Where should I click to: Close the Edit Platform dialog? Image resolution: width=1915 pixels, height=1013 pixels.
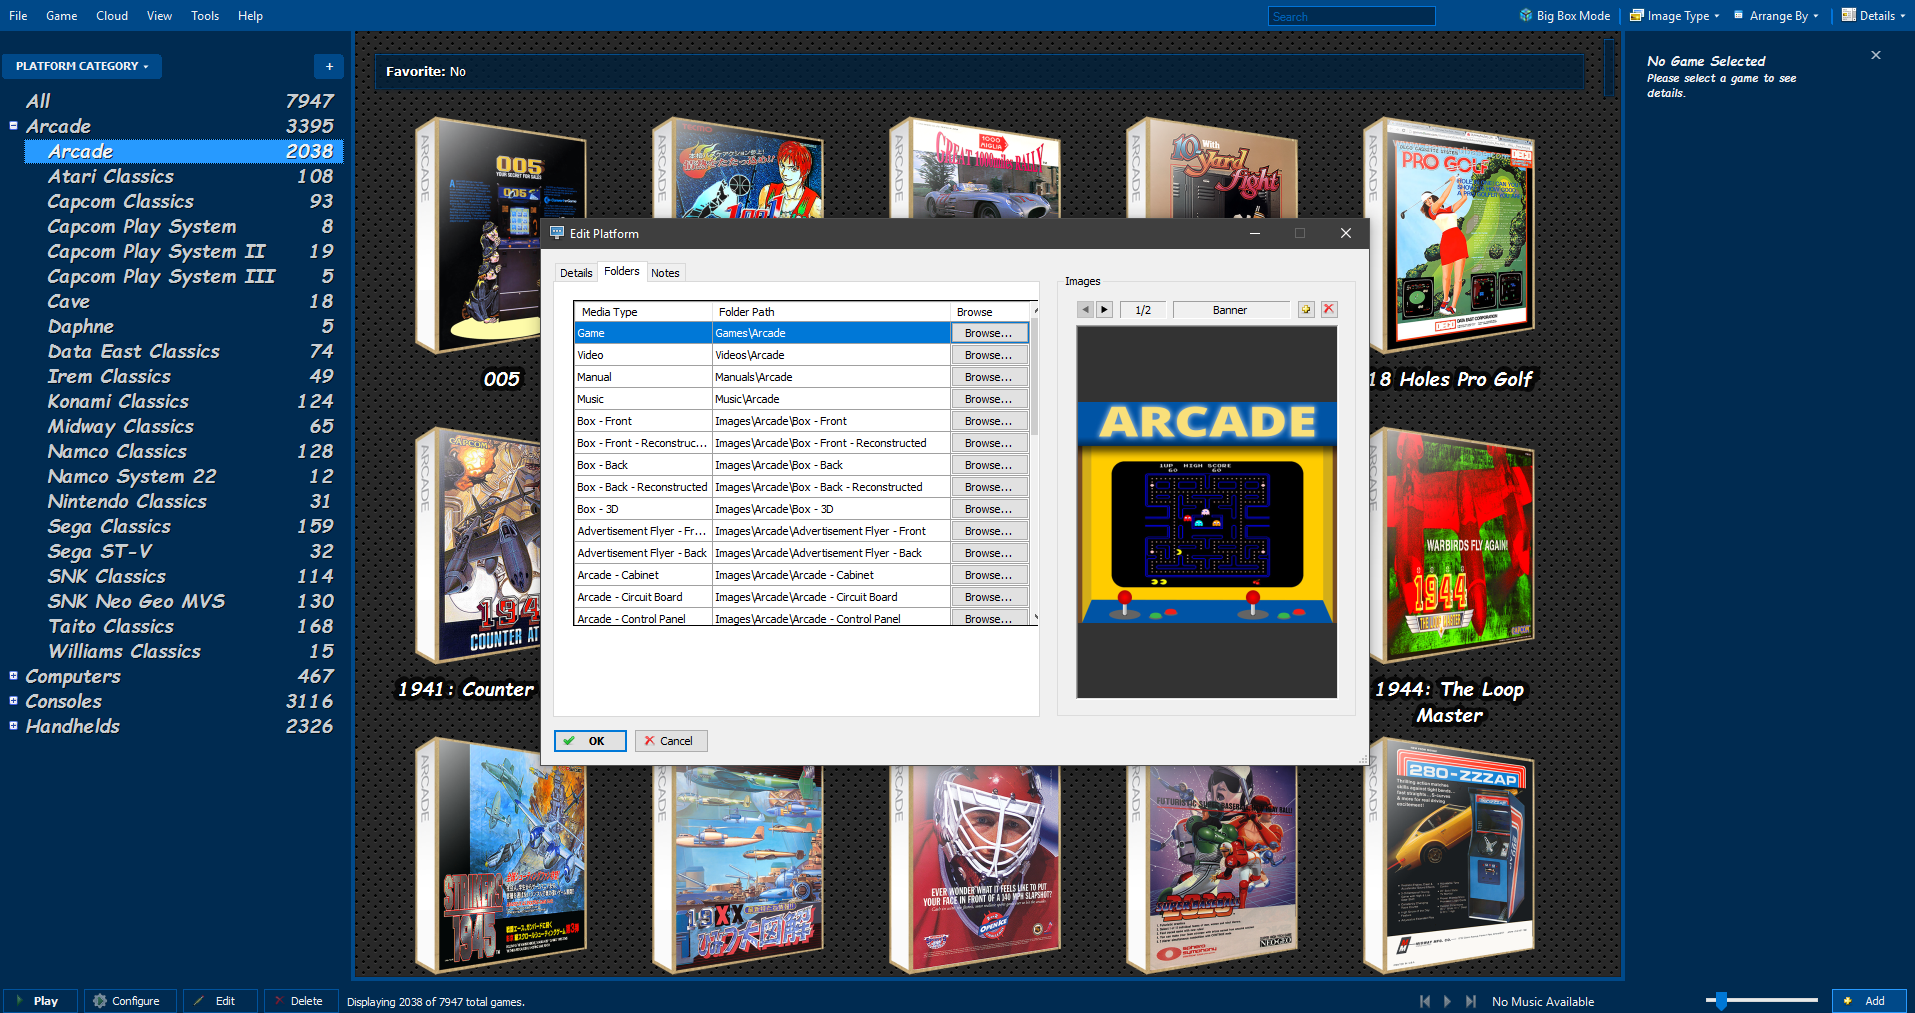pos(1346,233)
